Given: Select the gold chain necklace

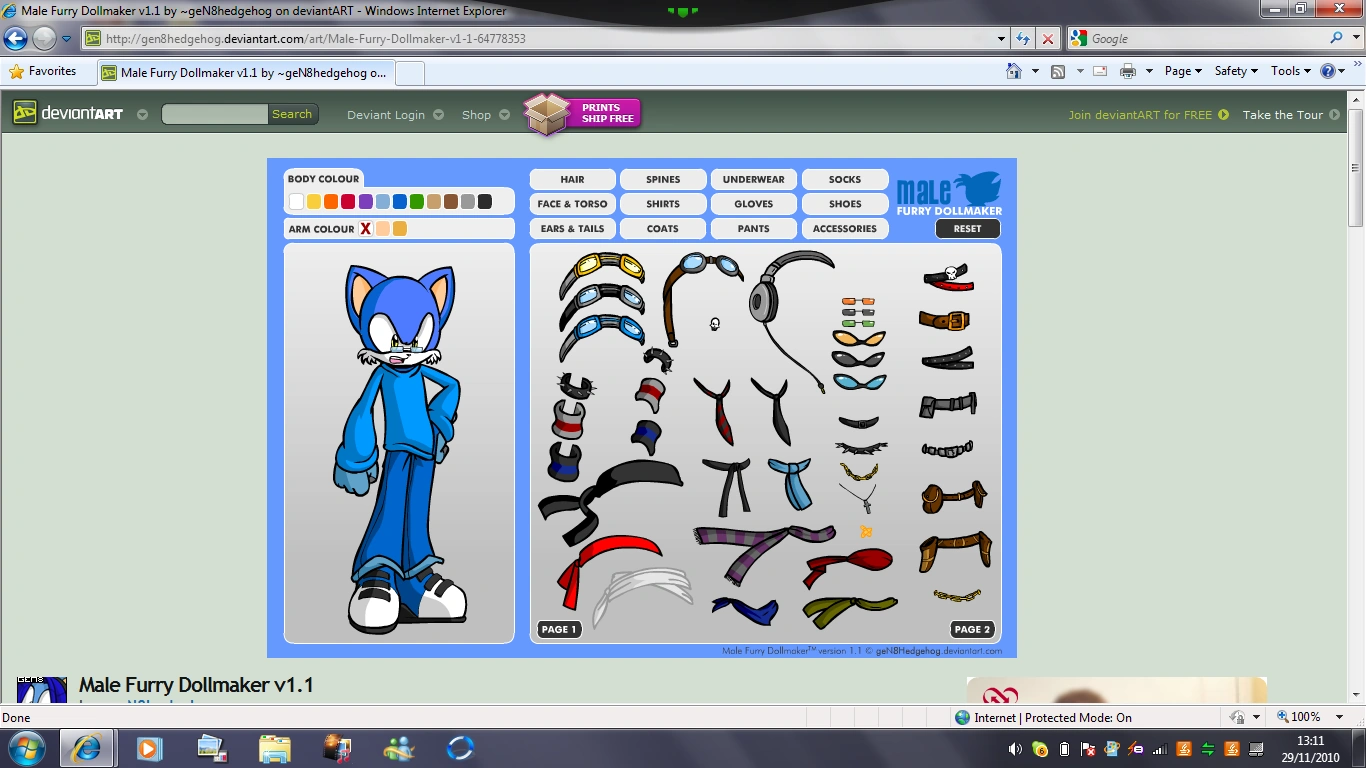Looking at the screenshot, I should click(859, 470).
